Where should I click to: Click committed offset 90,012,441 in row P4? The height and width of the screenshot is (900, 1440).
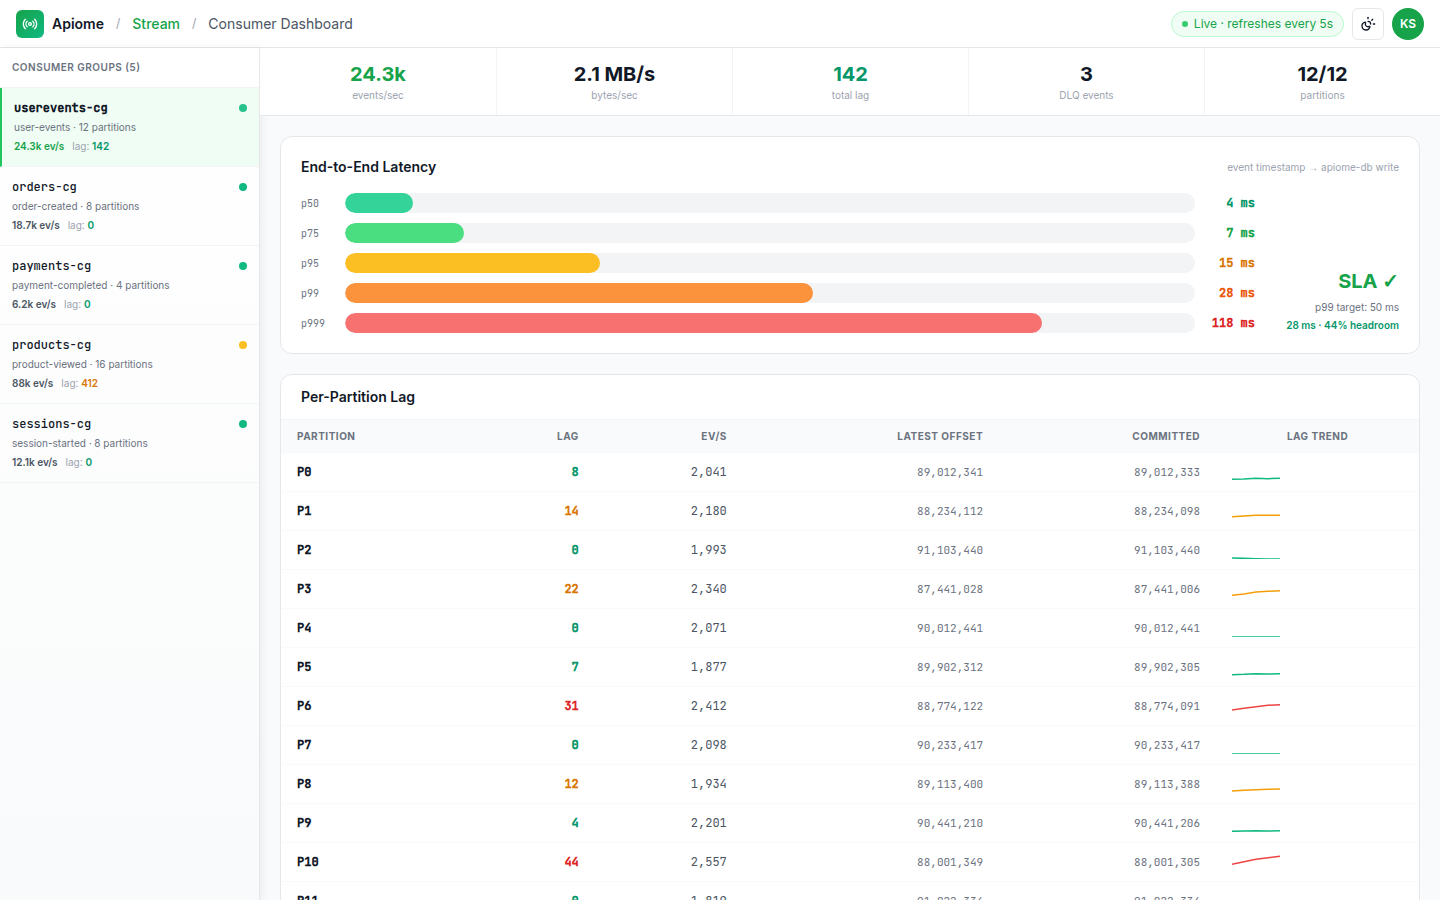pyautogui.click(x=1167, y=628)
